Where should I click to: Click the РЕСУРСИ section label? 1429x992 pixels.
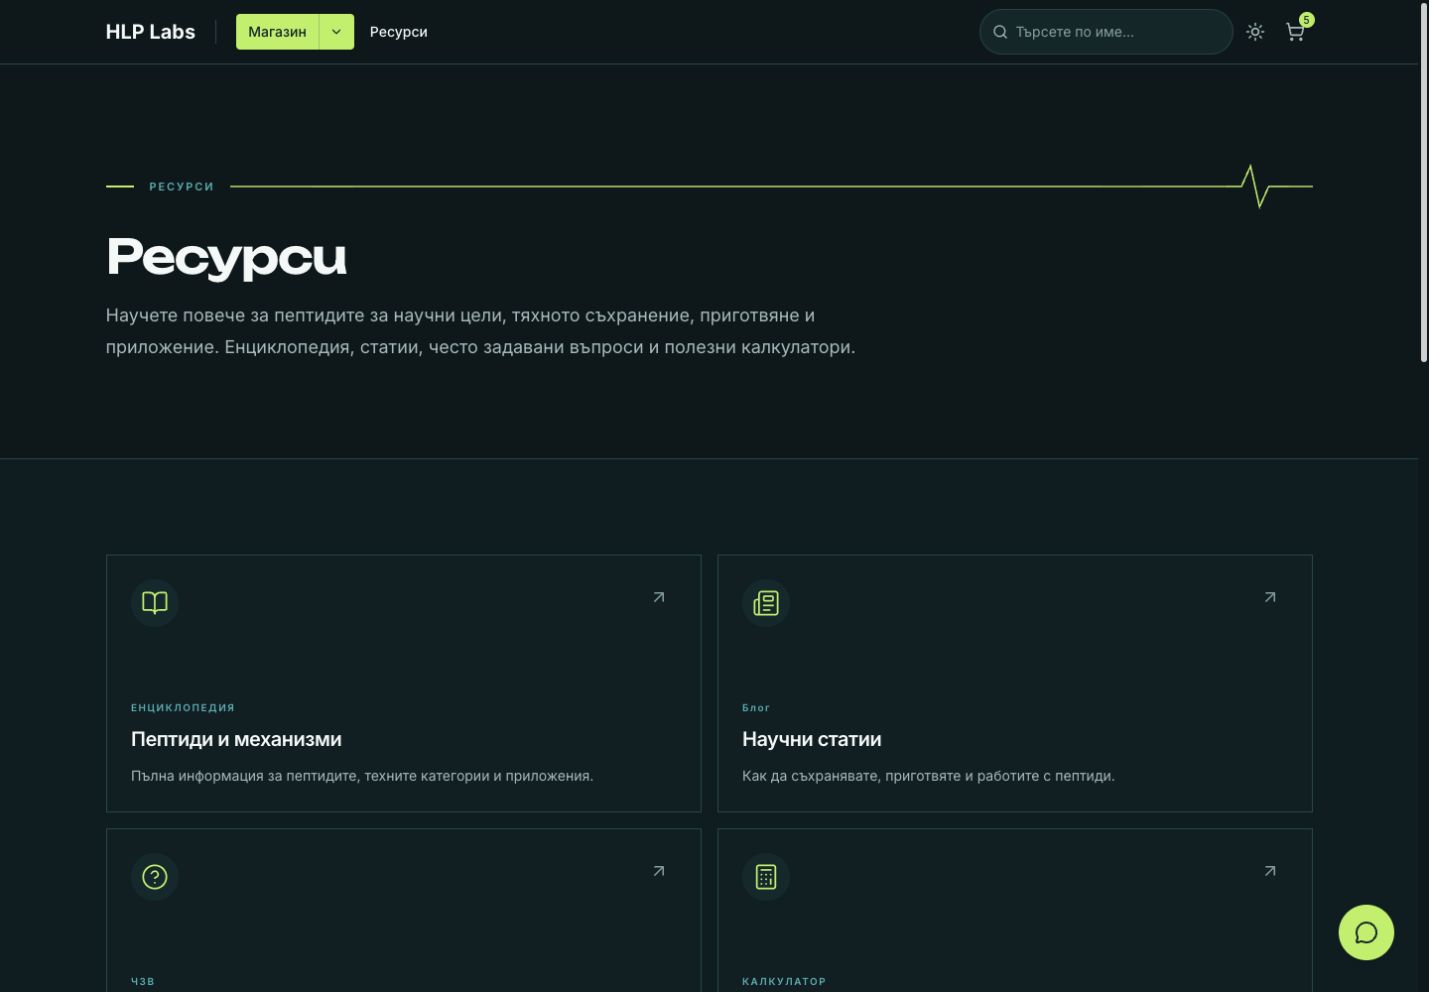click(181, 186)
